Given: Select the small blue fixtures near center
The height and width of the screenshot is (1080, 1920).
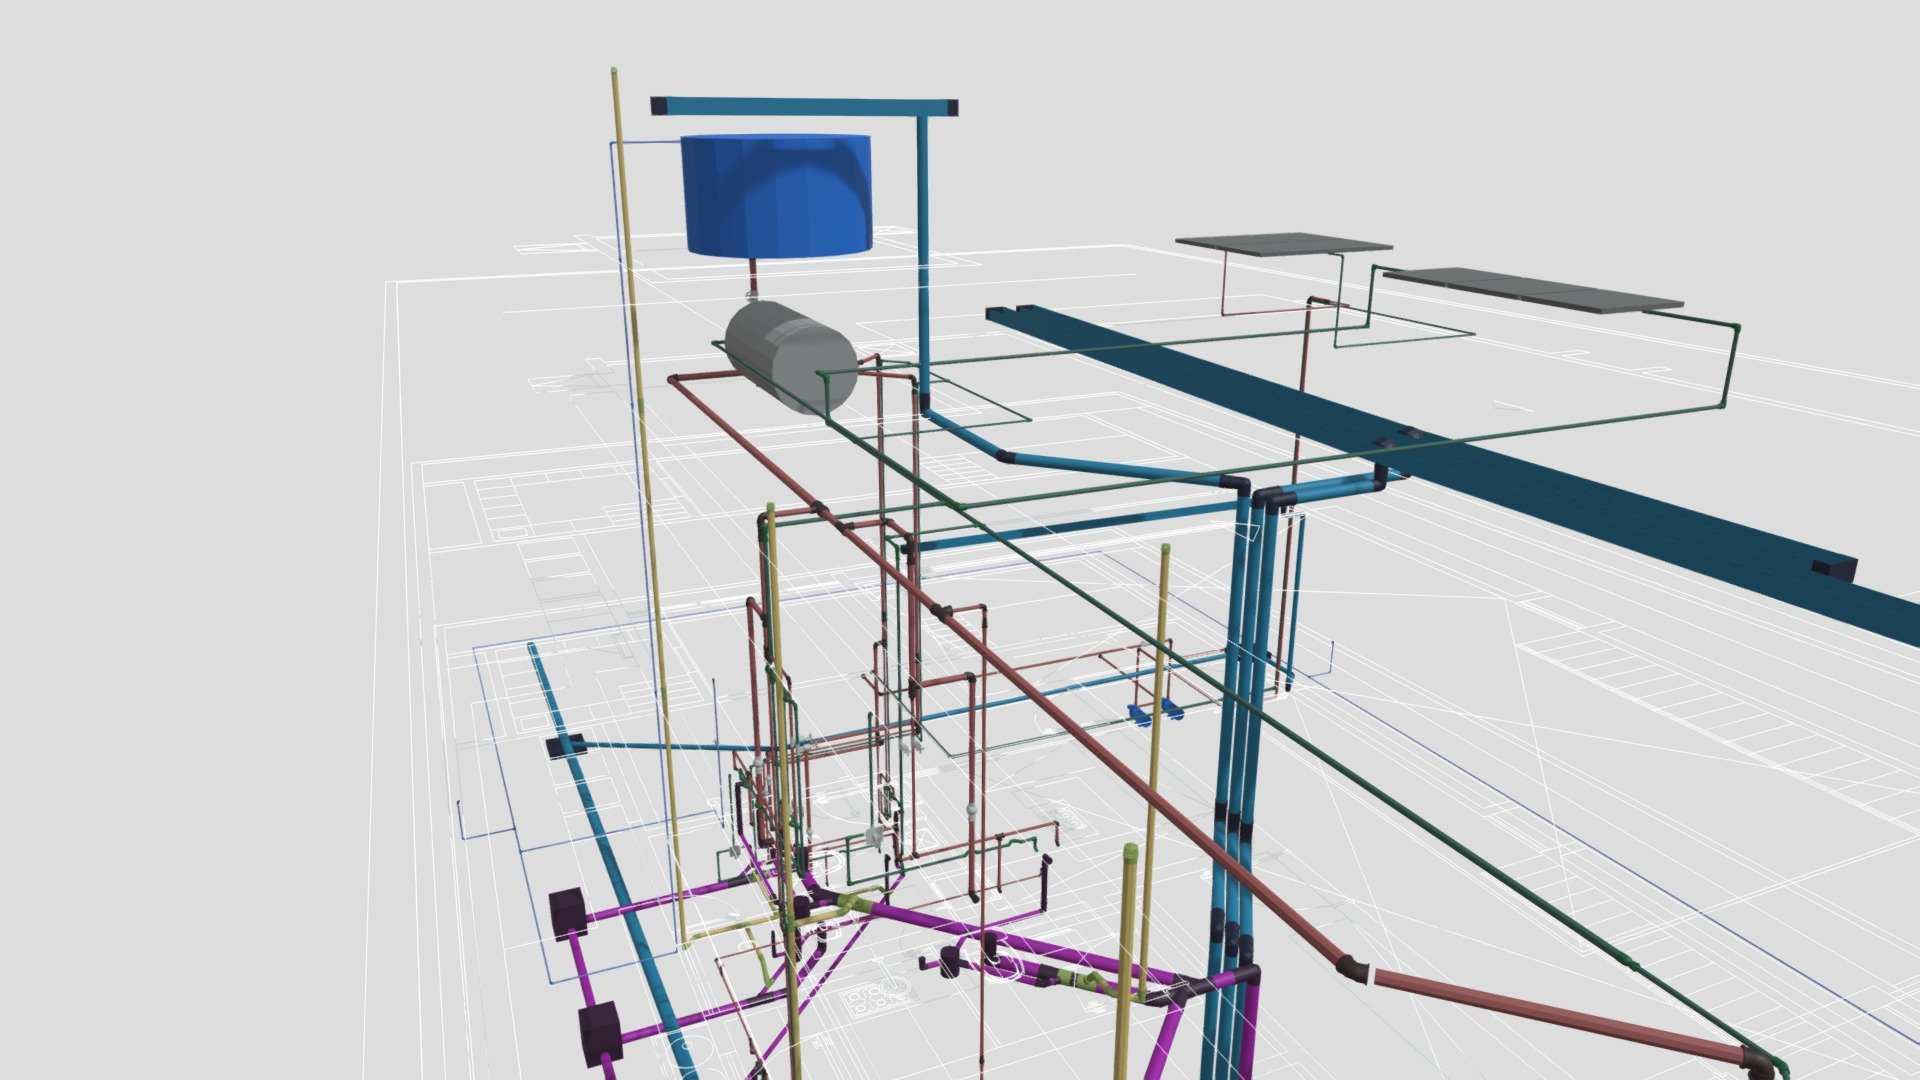Looking at the screenshot, I should point(1155,713).
